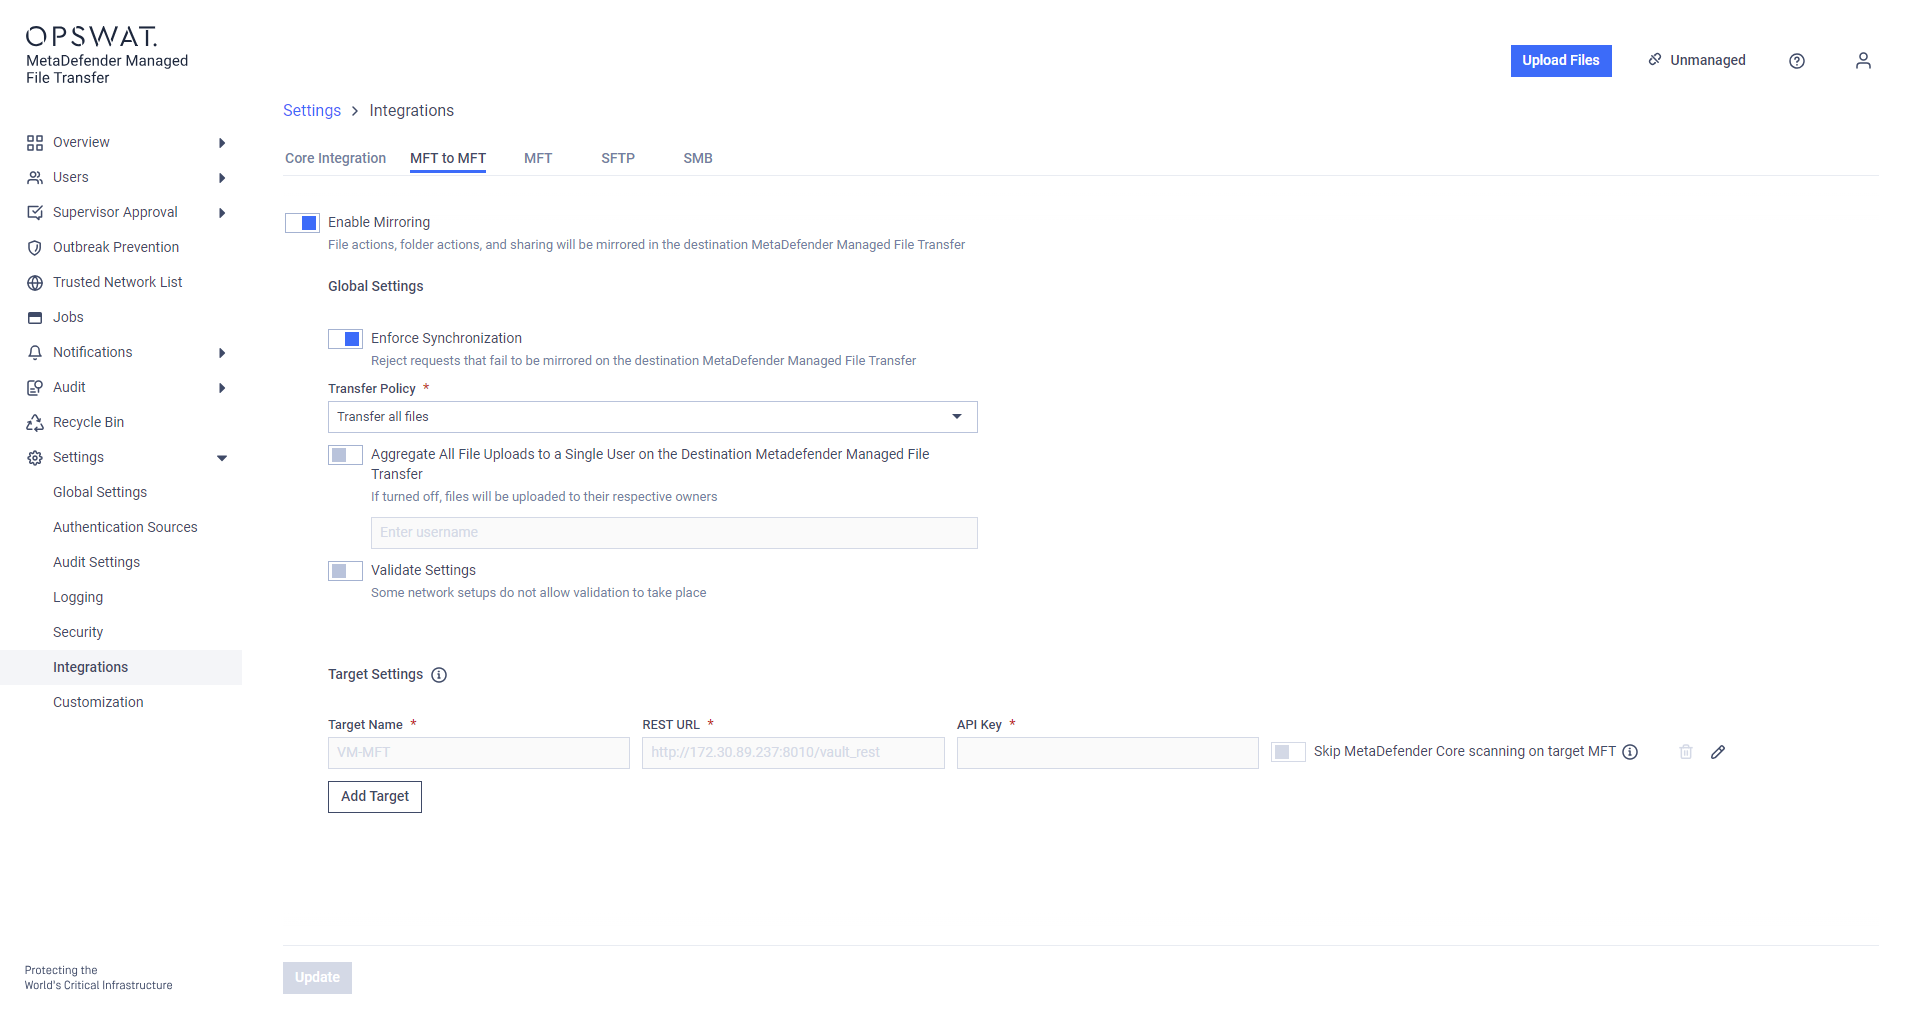Click the Settings gear icon
This screenshot has height=1012, width=1909.
tap(35, 458)
